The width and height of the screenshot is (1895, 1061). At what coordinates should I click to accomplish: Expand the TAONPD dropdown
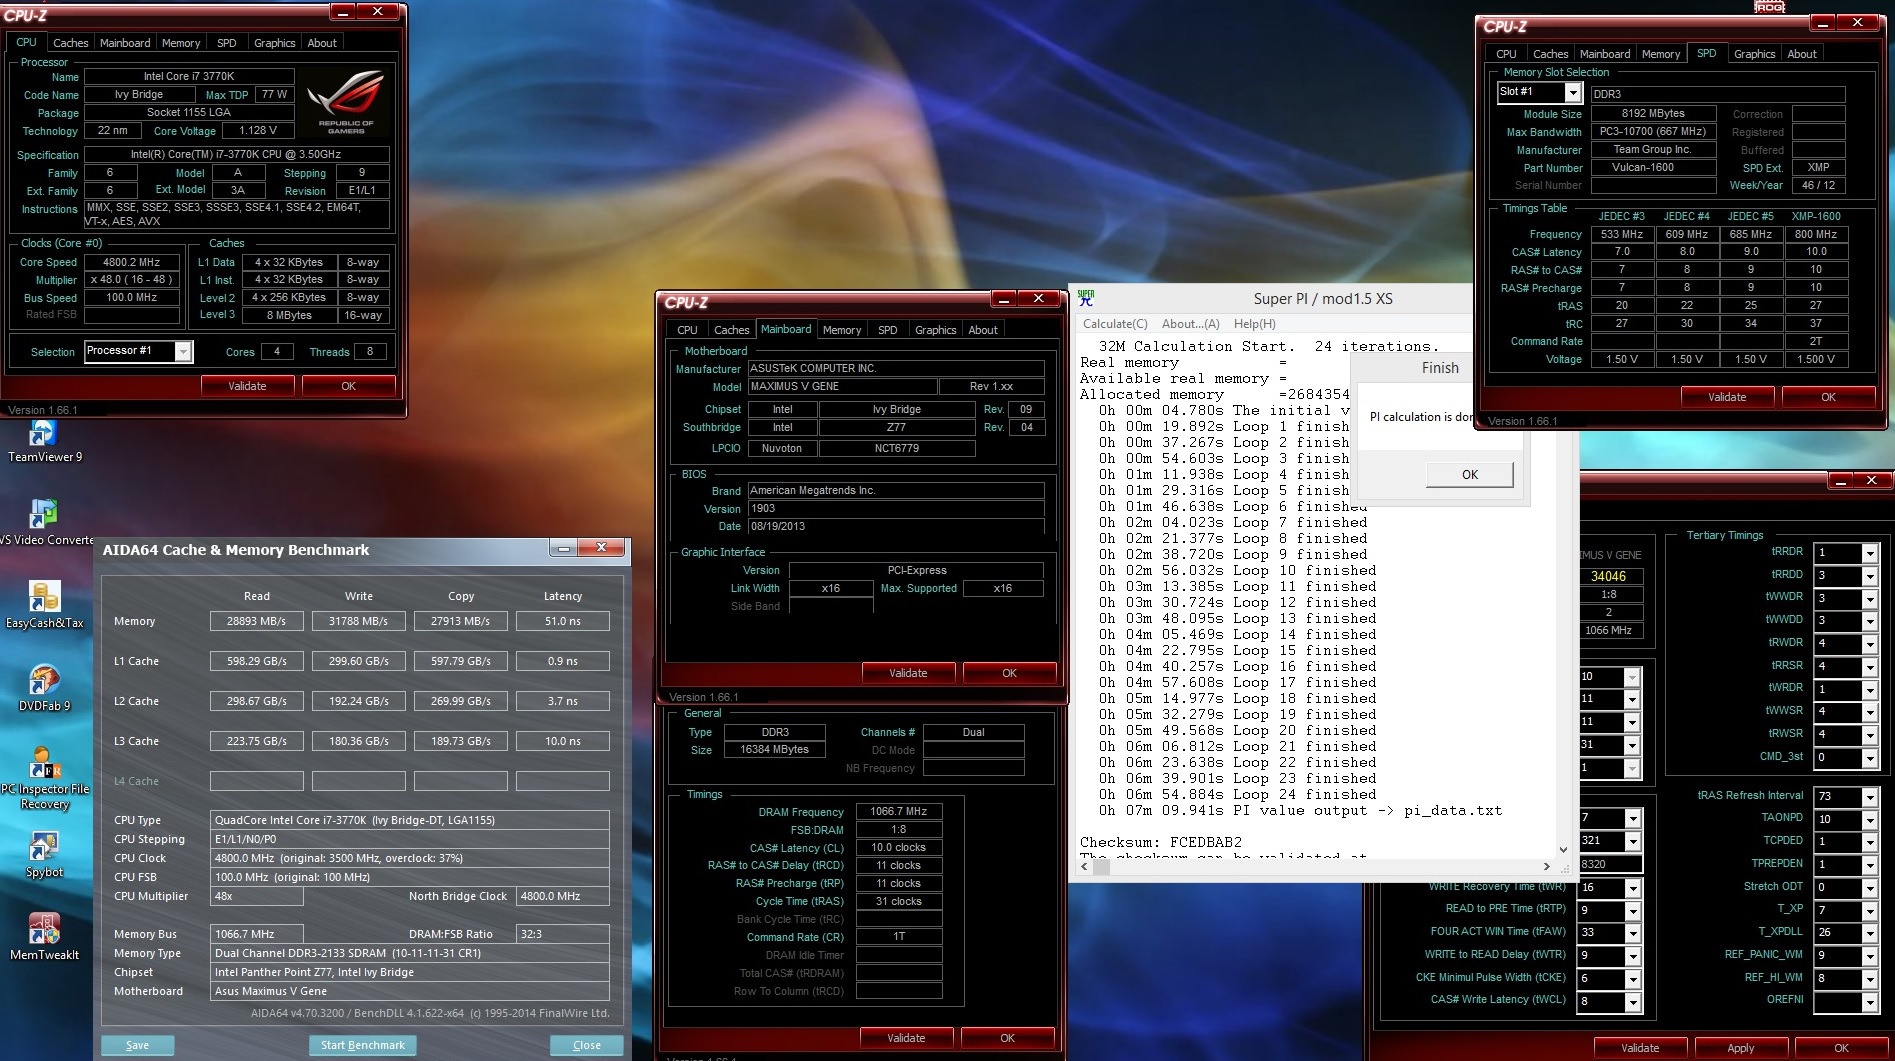(x=1869, y=820)
